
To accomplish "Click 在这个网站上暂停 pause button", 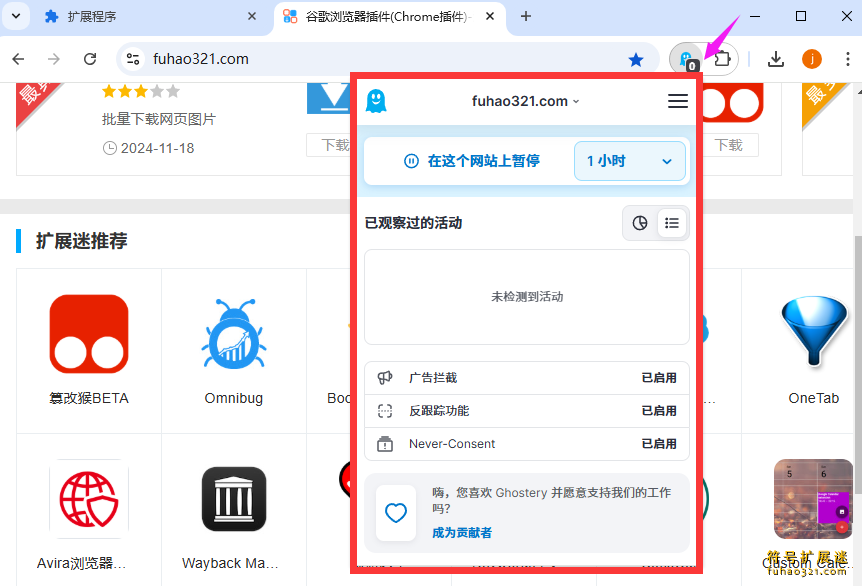I will pyautogui.click(x=472, y=161).
